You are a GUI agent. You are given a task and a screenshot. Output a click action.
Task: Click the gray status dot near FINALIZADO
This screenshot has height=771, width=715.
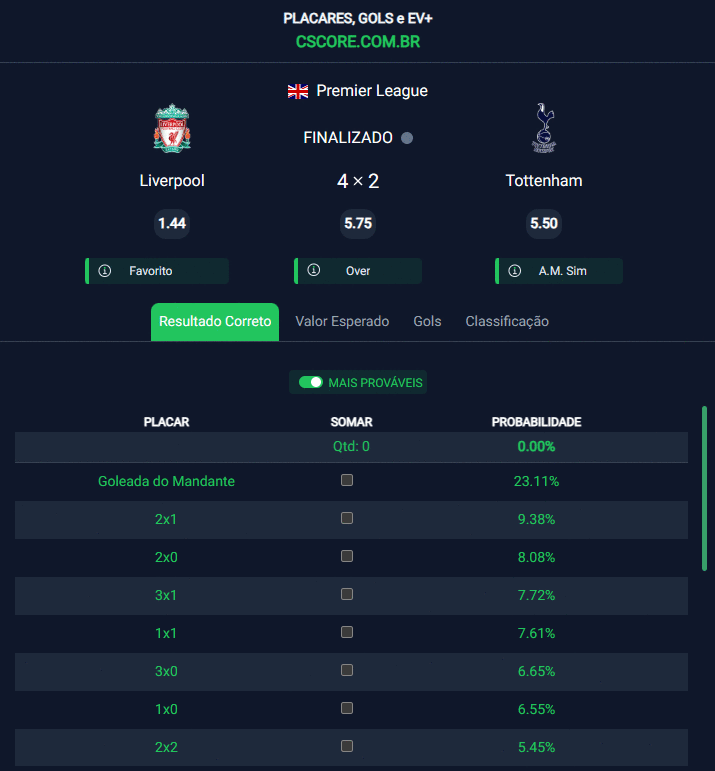[407, 138]
